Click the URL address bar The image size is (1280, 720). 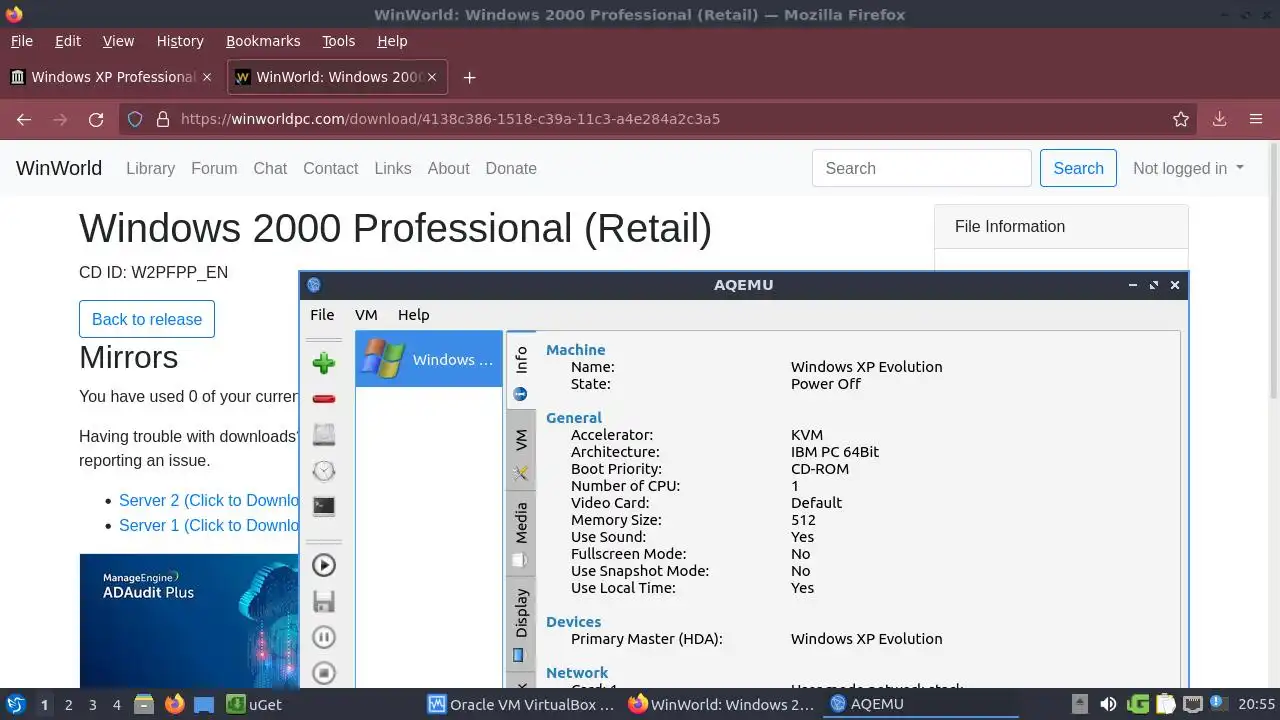[660, 119]
